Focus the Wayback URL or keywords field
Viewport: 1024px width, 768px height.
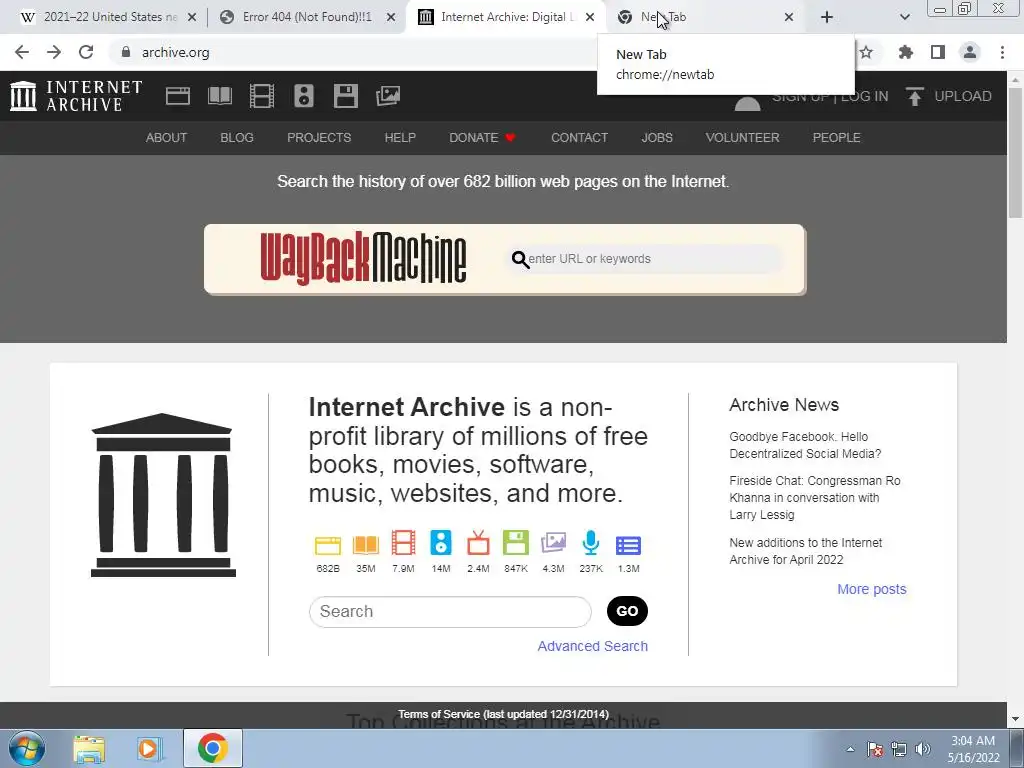[647, 259]
